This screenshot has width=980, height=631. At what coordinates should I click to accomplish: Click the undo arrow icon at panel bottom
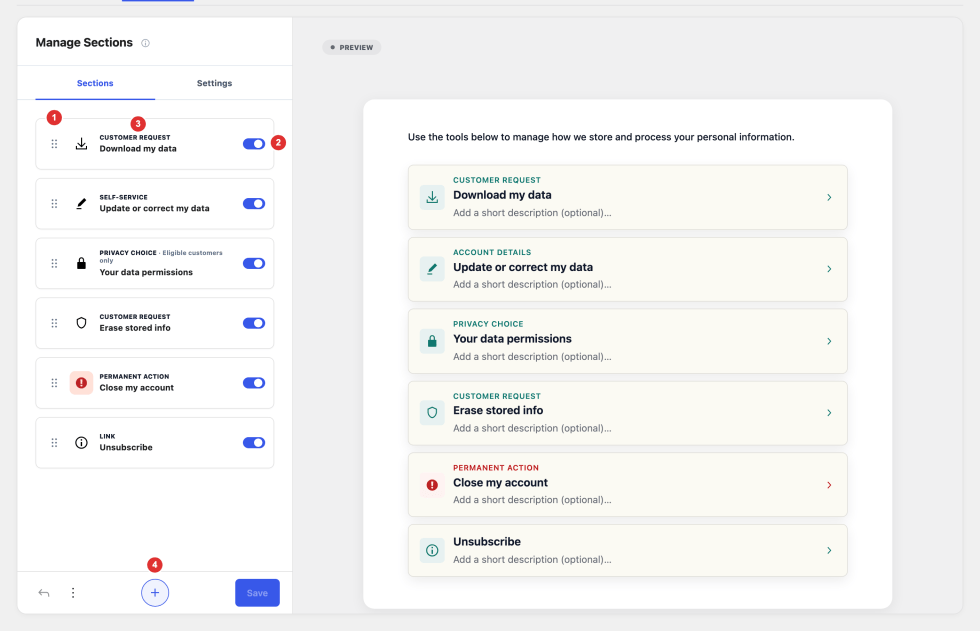click(x=44, y=593)
